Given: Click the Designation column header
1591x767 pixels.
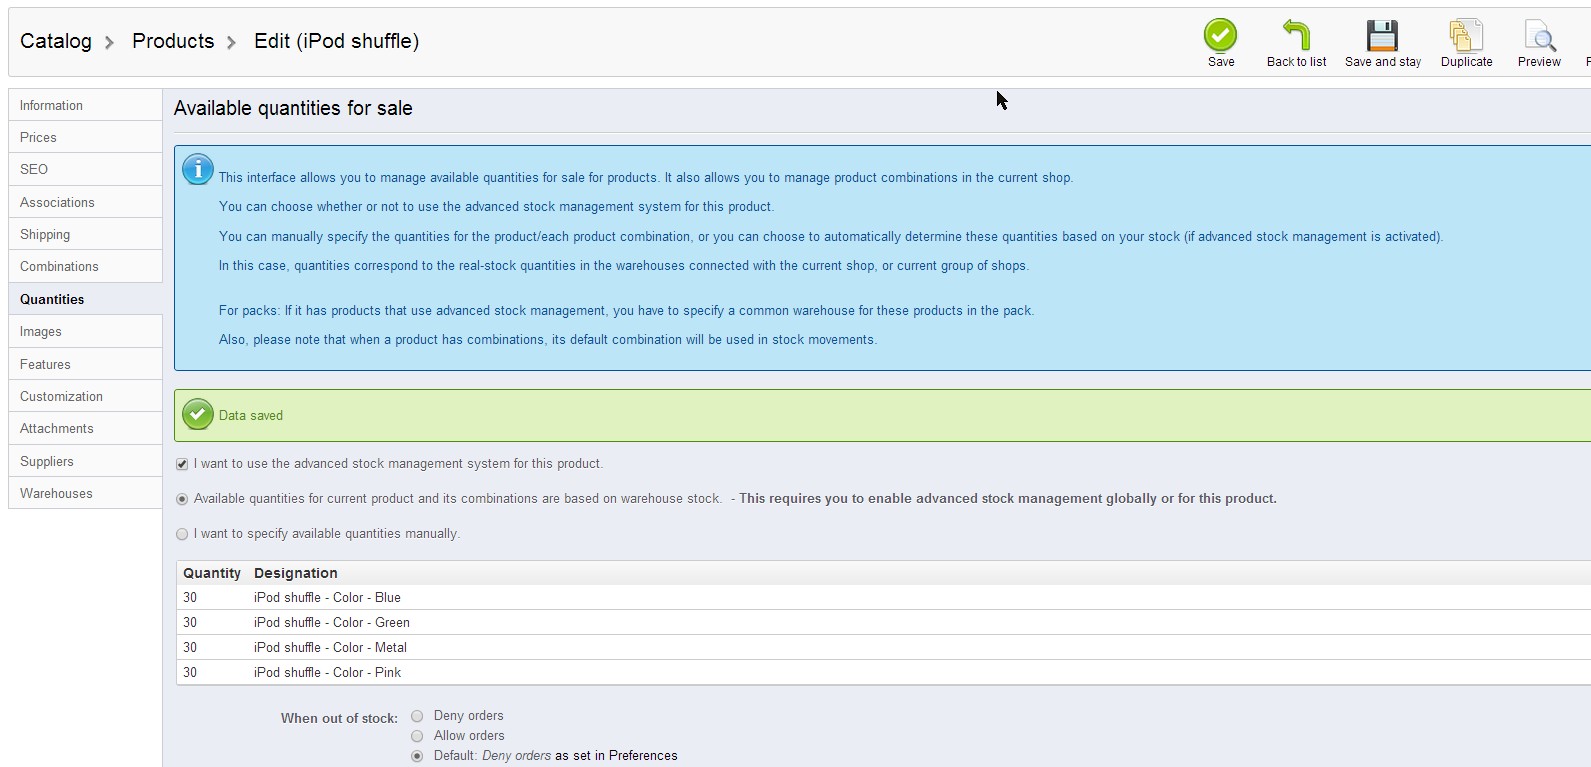Looking at the screenshot, I should (x=296, y=573).
